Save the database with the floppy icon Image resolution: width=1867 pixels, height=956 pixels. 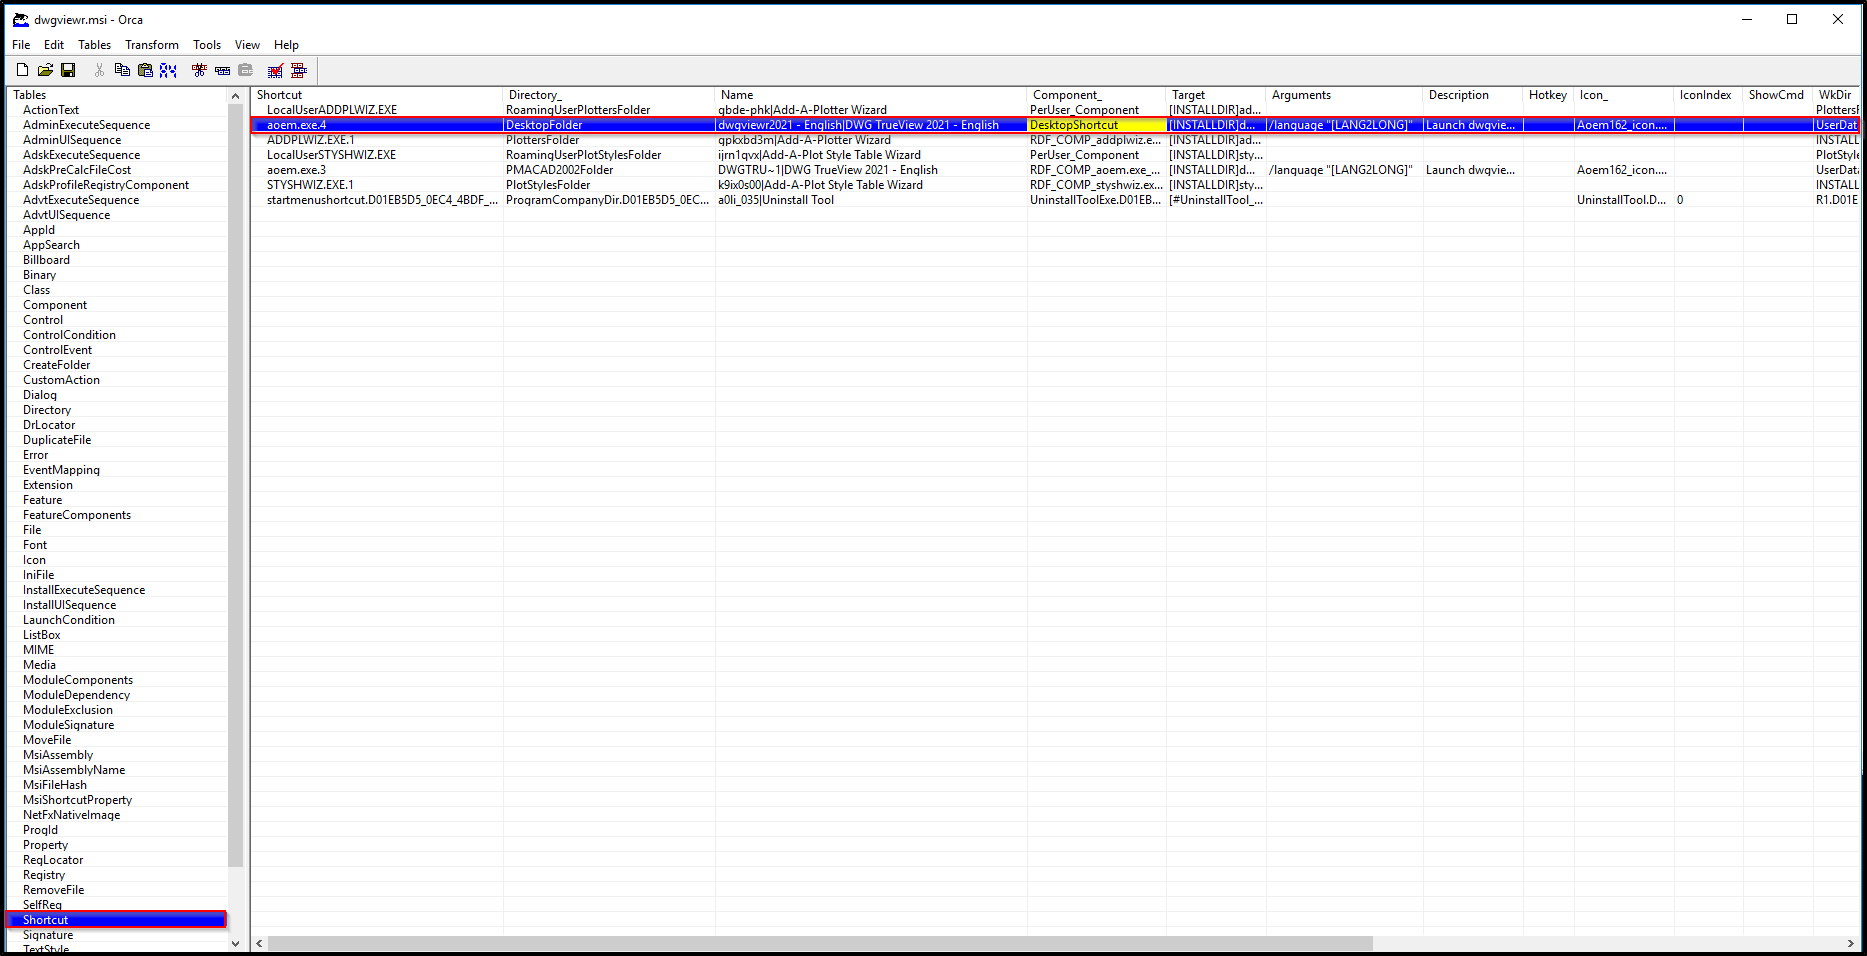coord(68,70)
